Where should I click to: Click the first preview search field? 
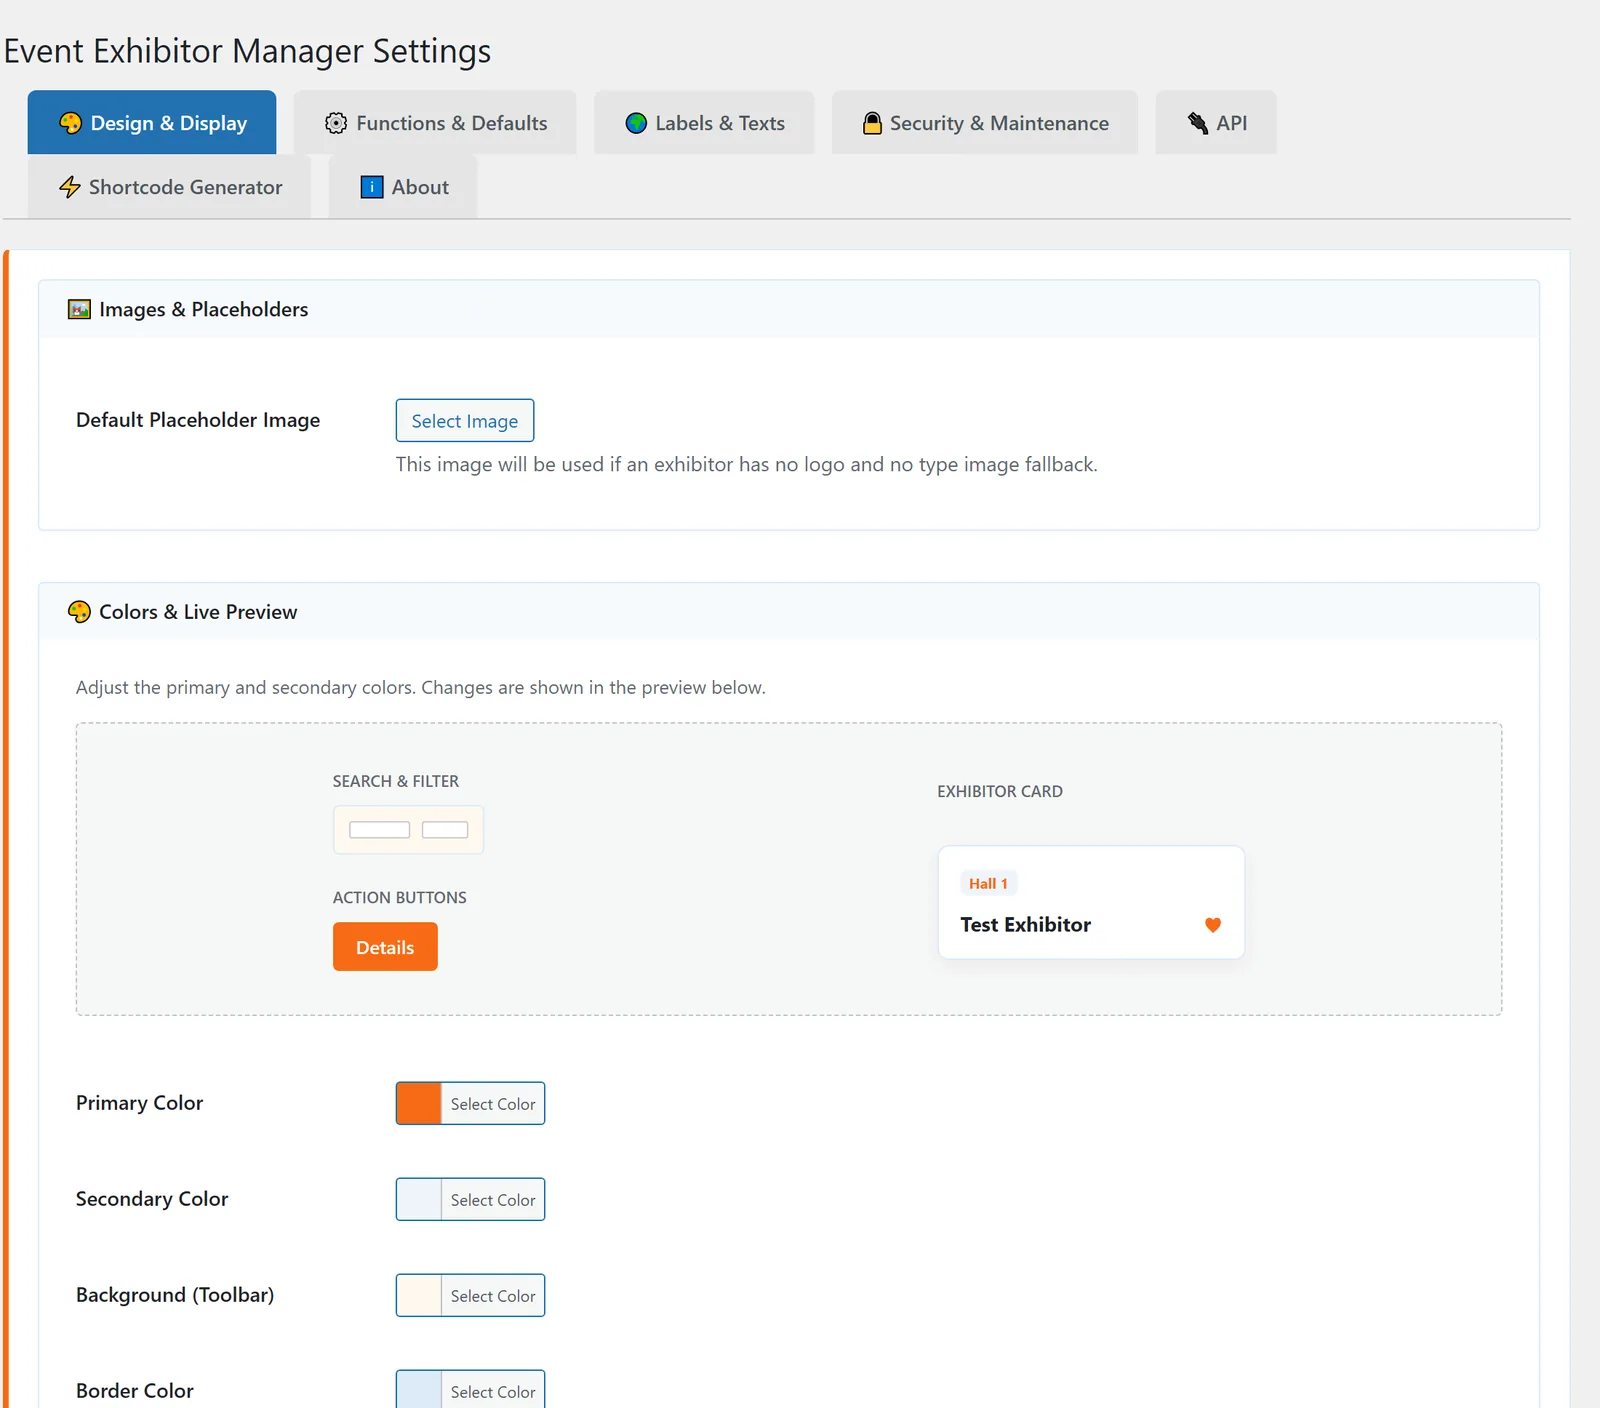click(379, 829)
